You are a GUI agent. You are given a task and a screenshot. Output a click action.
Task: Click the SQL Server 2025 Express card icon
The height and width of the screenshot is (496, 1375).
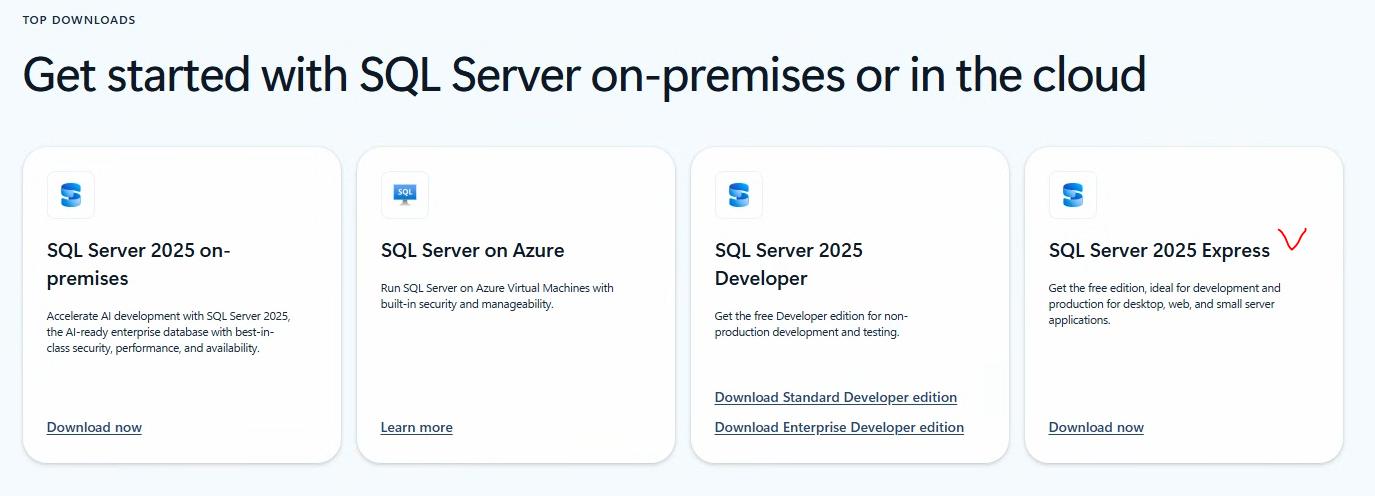pos(1073,195)
